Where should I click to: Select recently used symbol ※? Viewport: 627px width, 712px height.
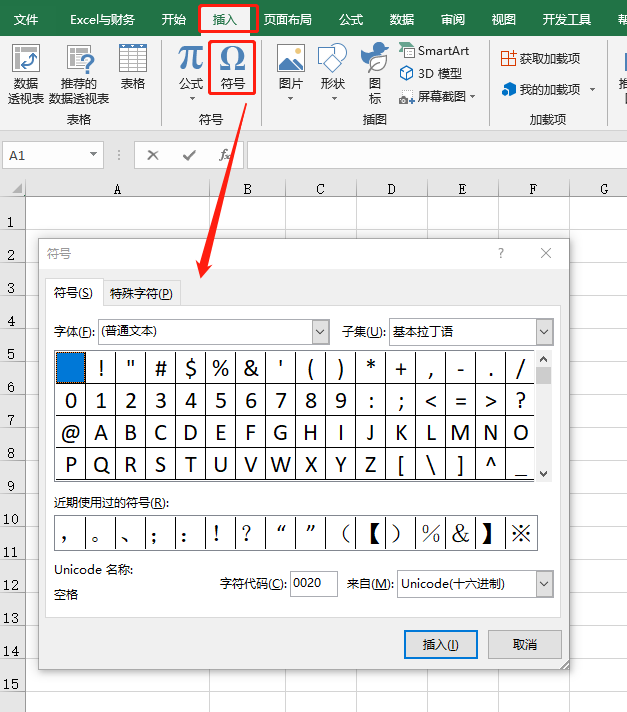pos(521,533)
